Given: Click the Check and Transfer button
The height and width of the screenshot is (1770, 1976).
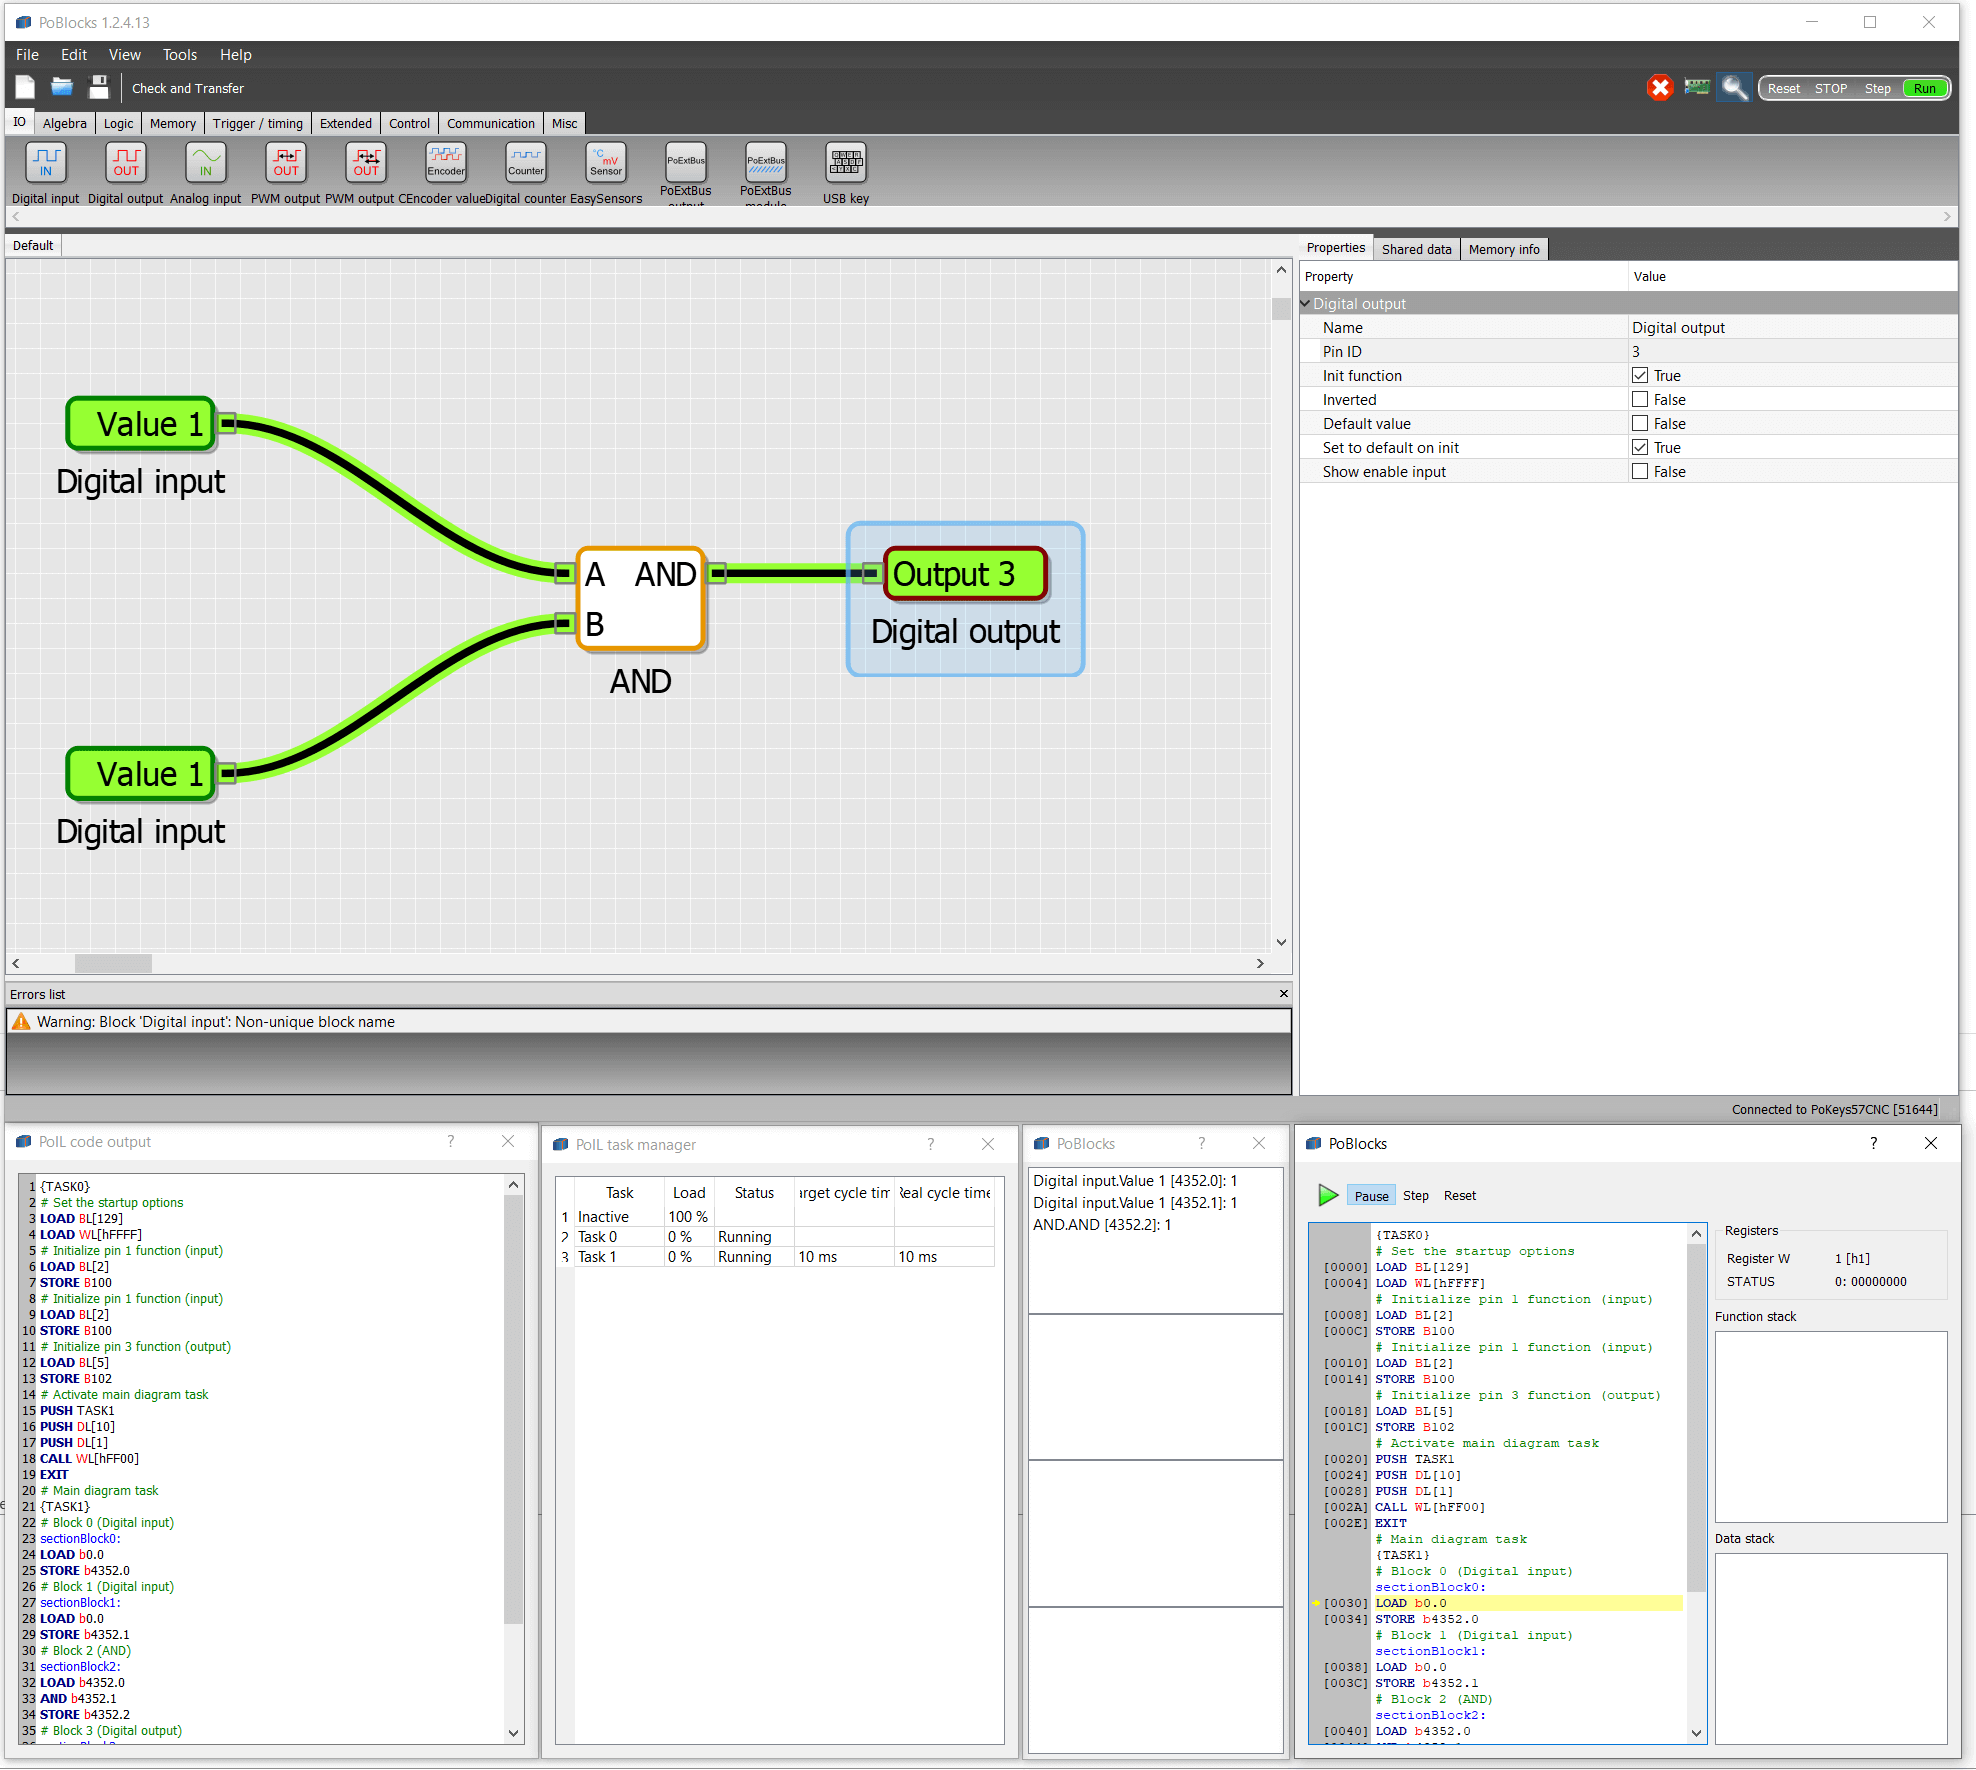Looking at the screenshot, I should pos(188,88).
